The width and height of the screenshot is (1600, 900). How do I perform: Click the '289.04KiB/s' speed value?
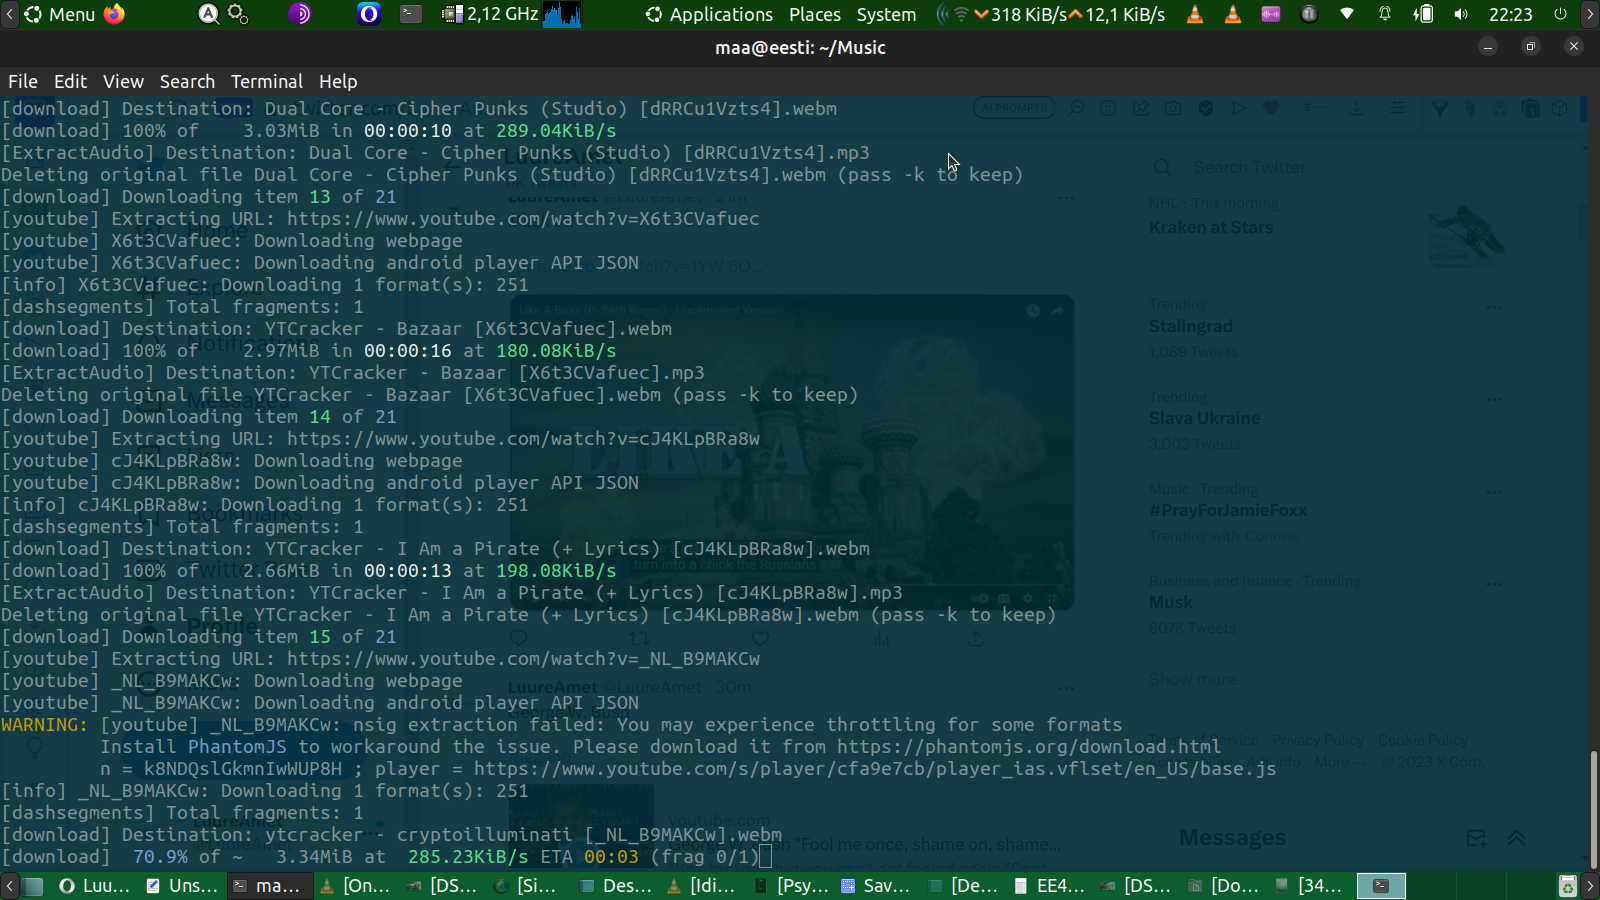pos(556,131)
